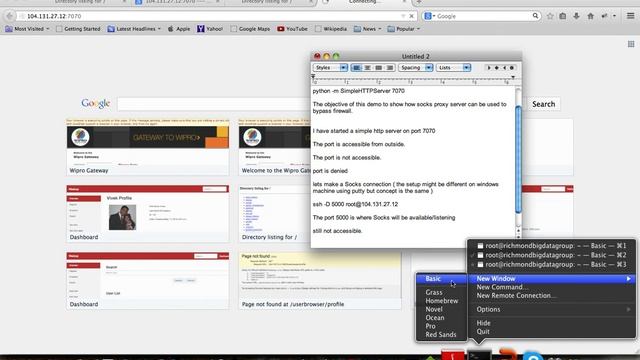Bookmark this page with star icon
Screen dimensions: 640x360
[x=550, y=16]
